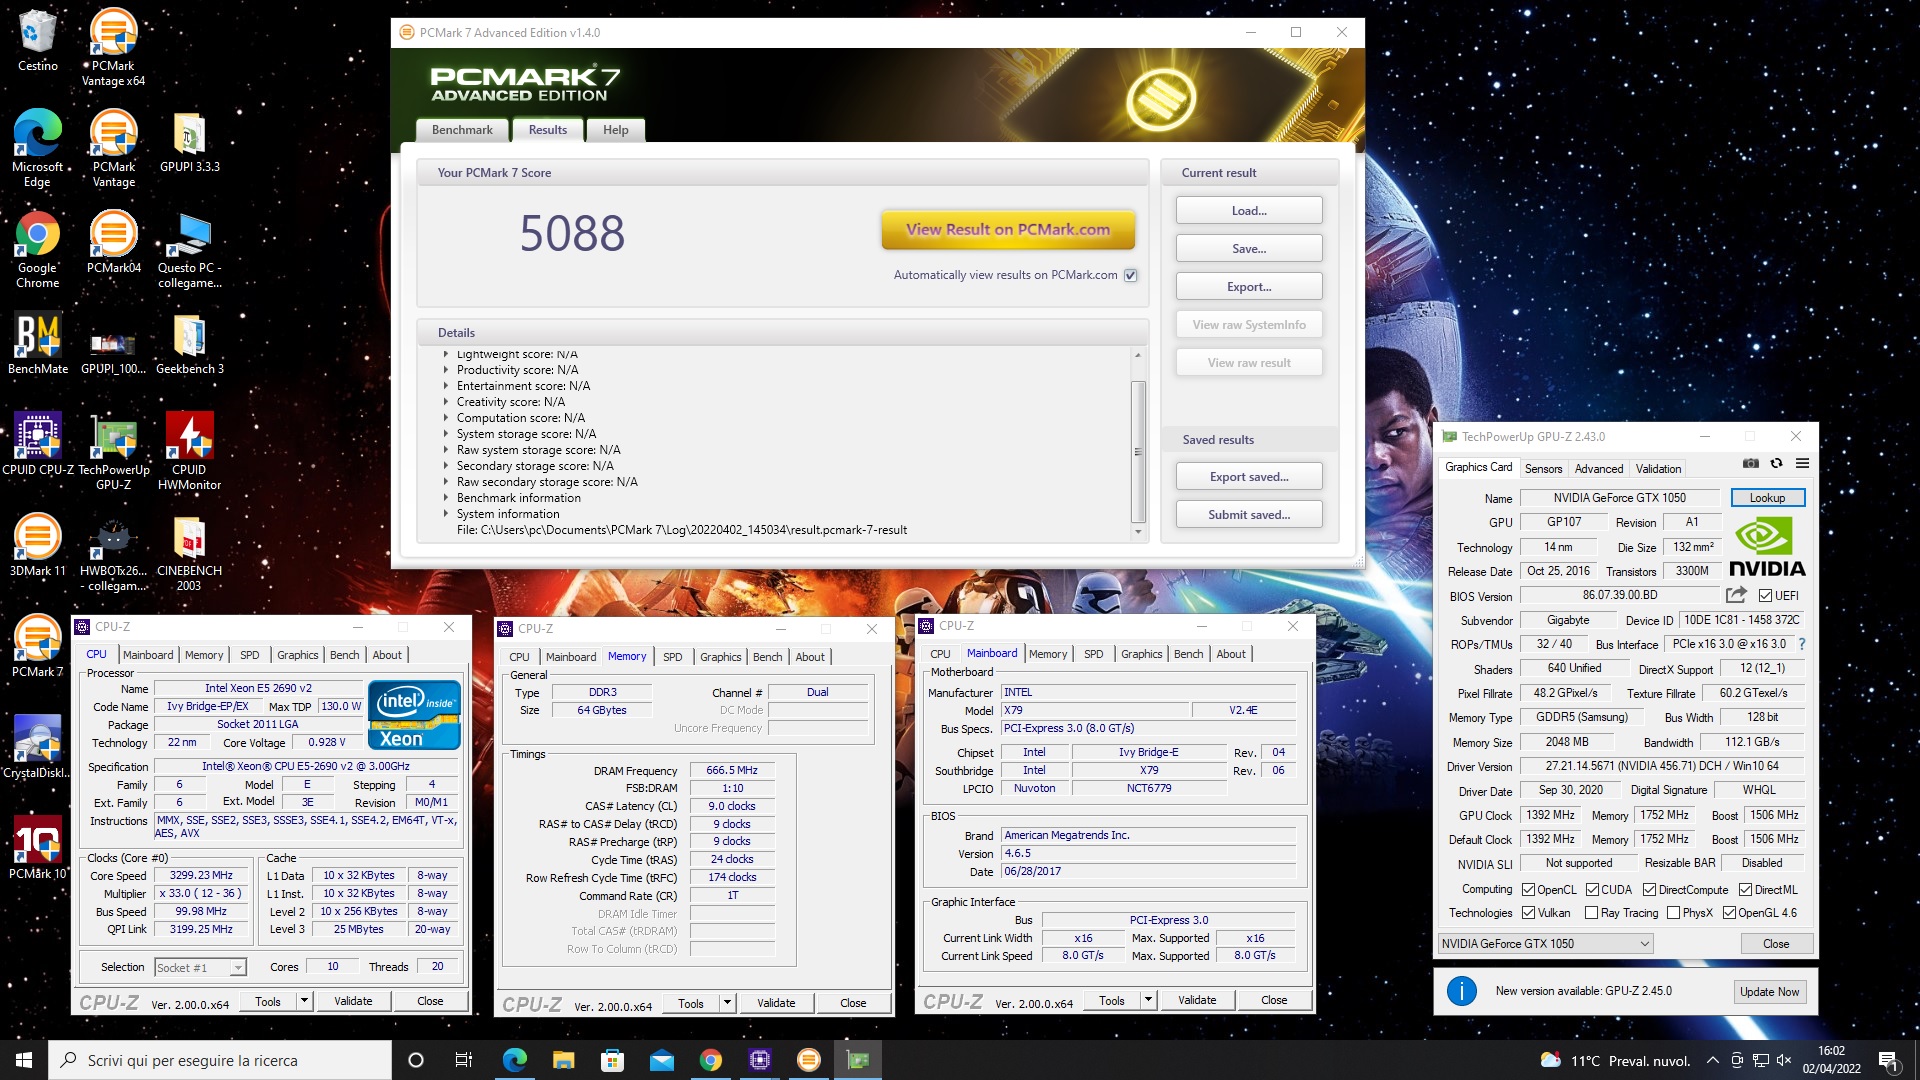Screen dimensions: 1920x1080
Task: Toggle DirectCompute checkbox in GPU-Z
Action: 1650,890
